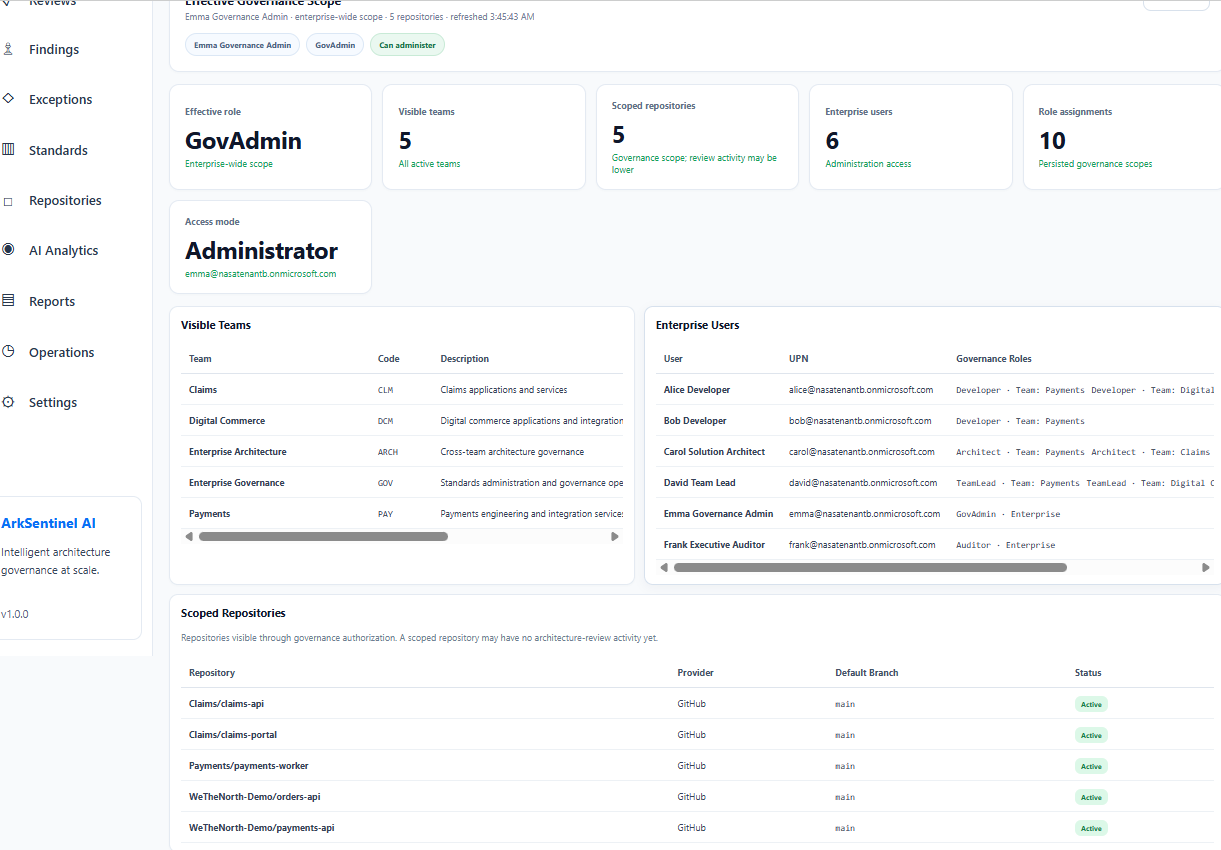The height and width of the screenshot is (850, 1221).
Task: Click the Emma Governance Admin chip
Action: 243,45
